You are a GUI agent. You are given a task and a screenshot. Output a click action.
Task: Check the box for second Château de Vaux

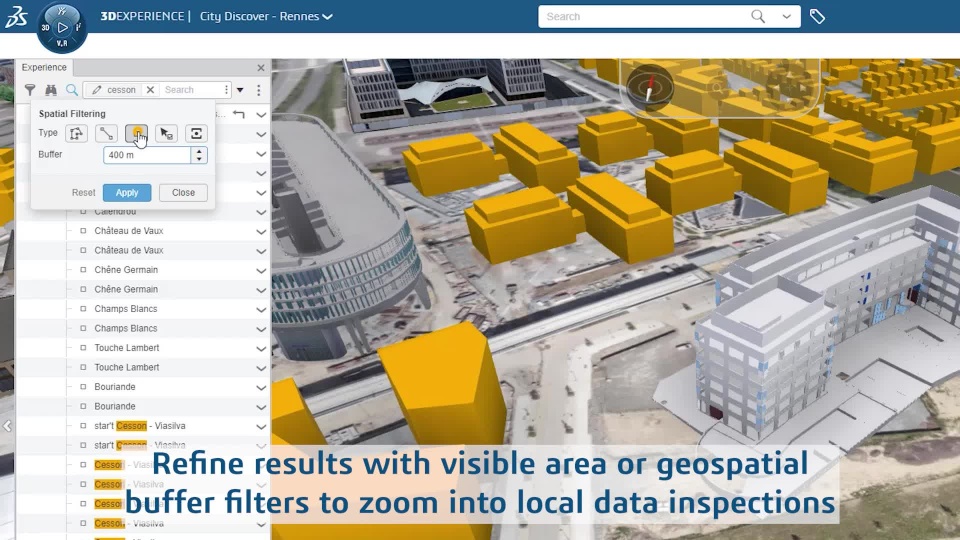(x=83, y=250)
